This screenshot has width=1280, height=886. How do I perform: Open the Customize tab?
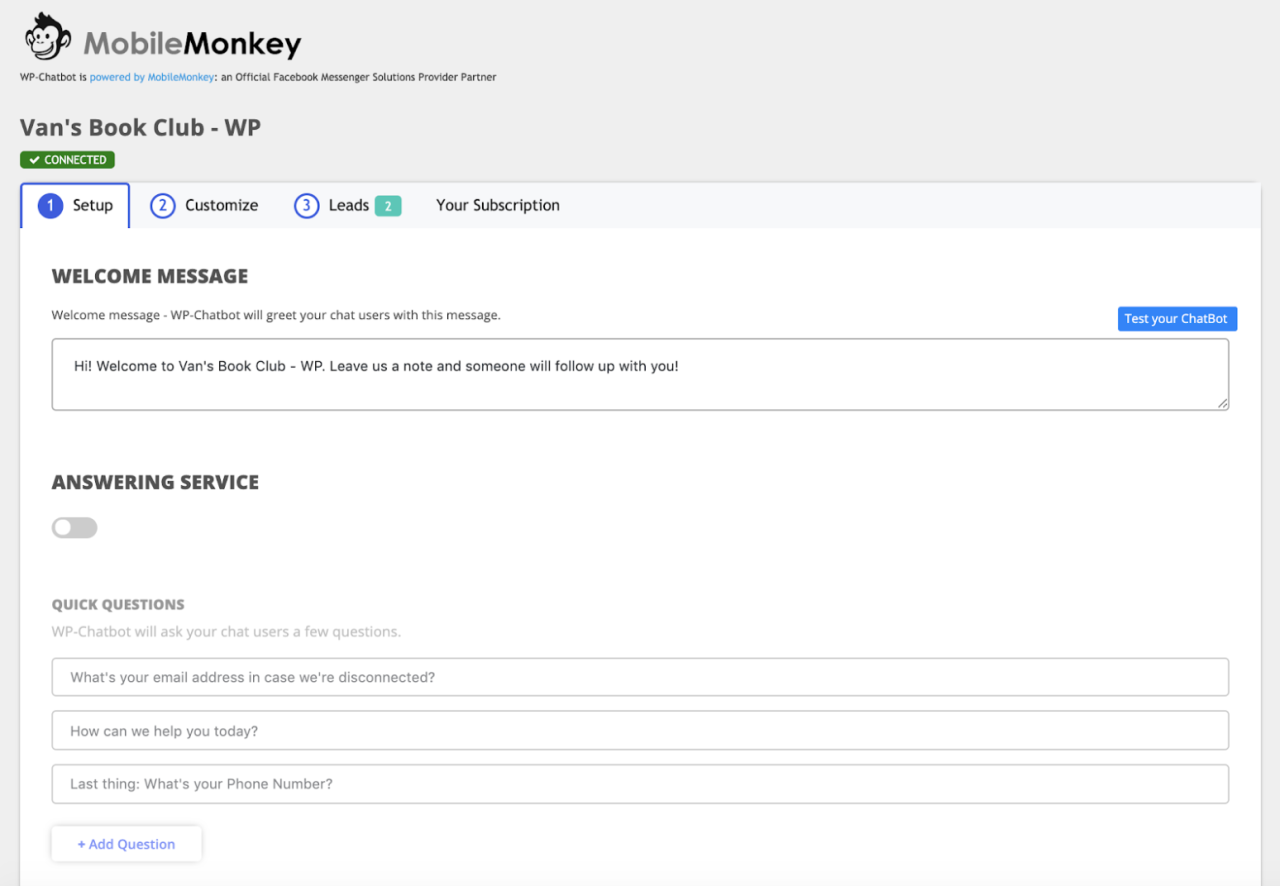click(x=221, y=205)
